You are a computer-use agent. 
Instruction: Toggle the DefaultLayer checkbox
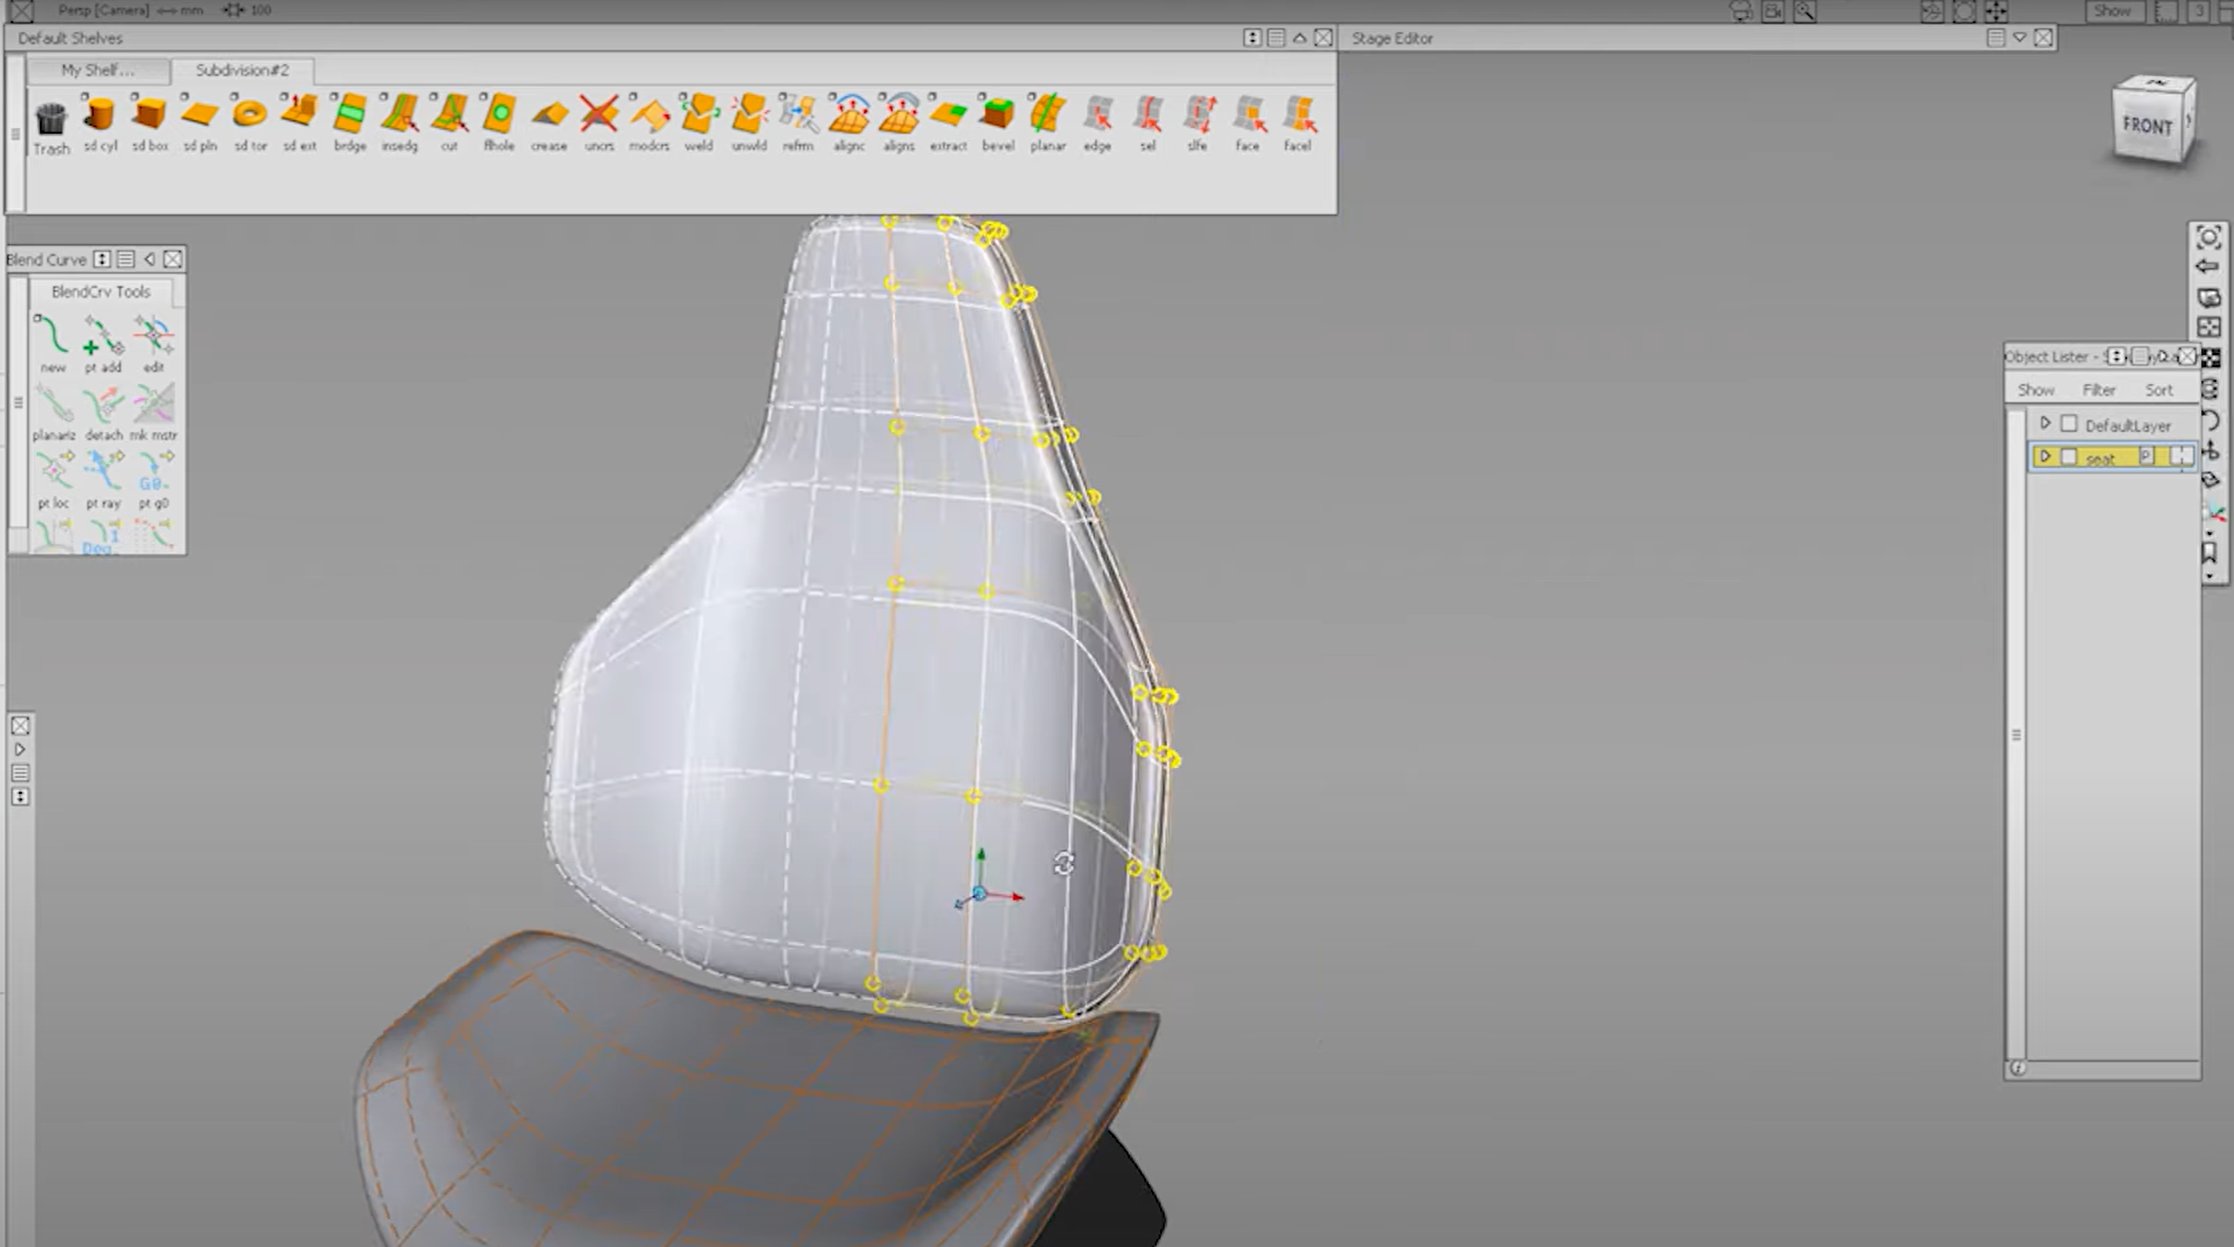point(2070,423)
